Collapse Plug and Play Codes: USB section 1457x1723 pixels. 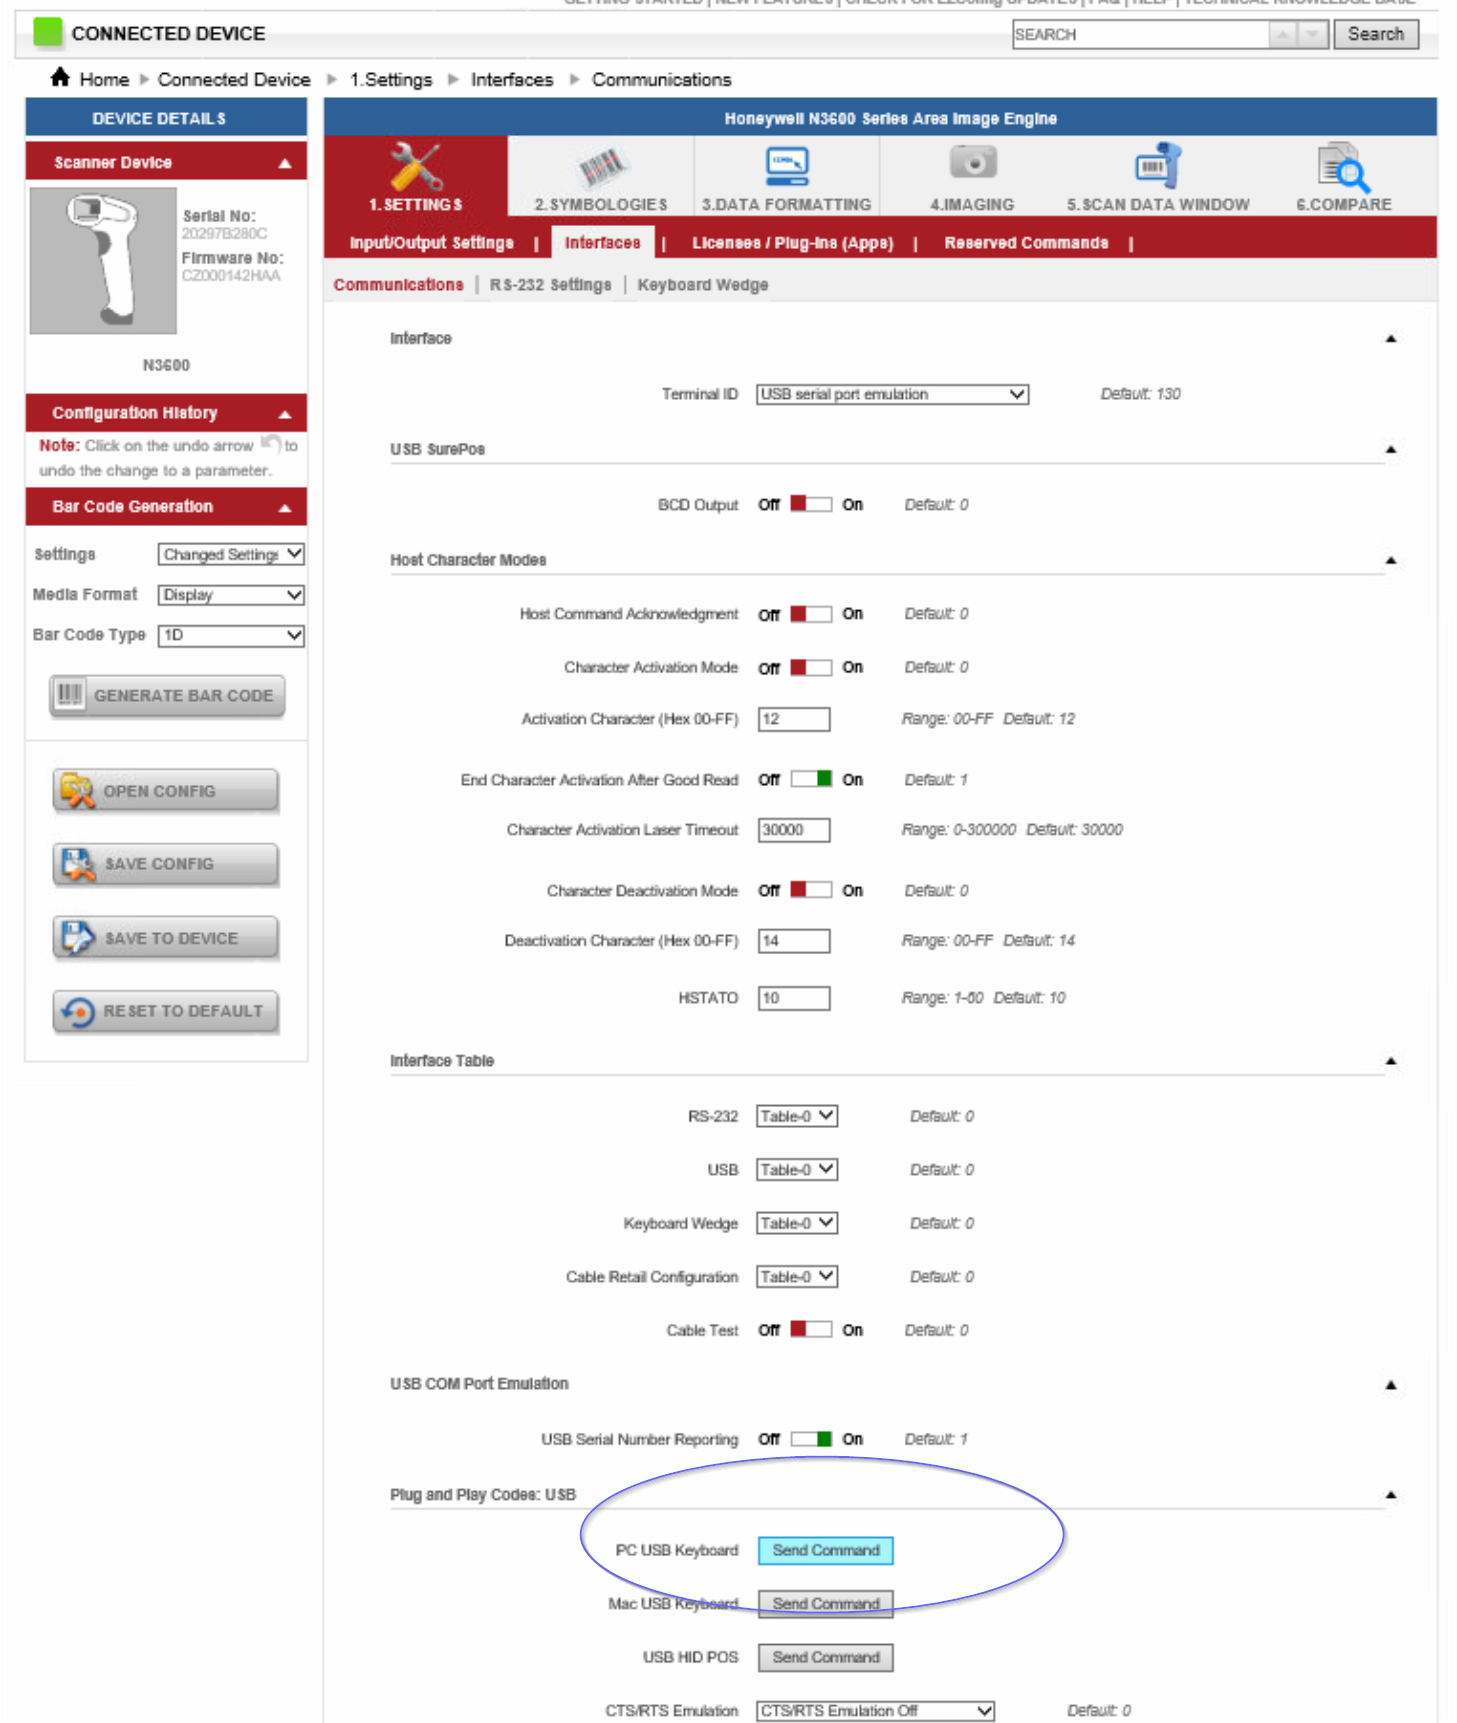click(x=1390, y=1495)
